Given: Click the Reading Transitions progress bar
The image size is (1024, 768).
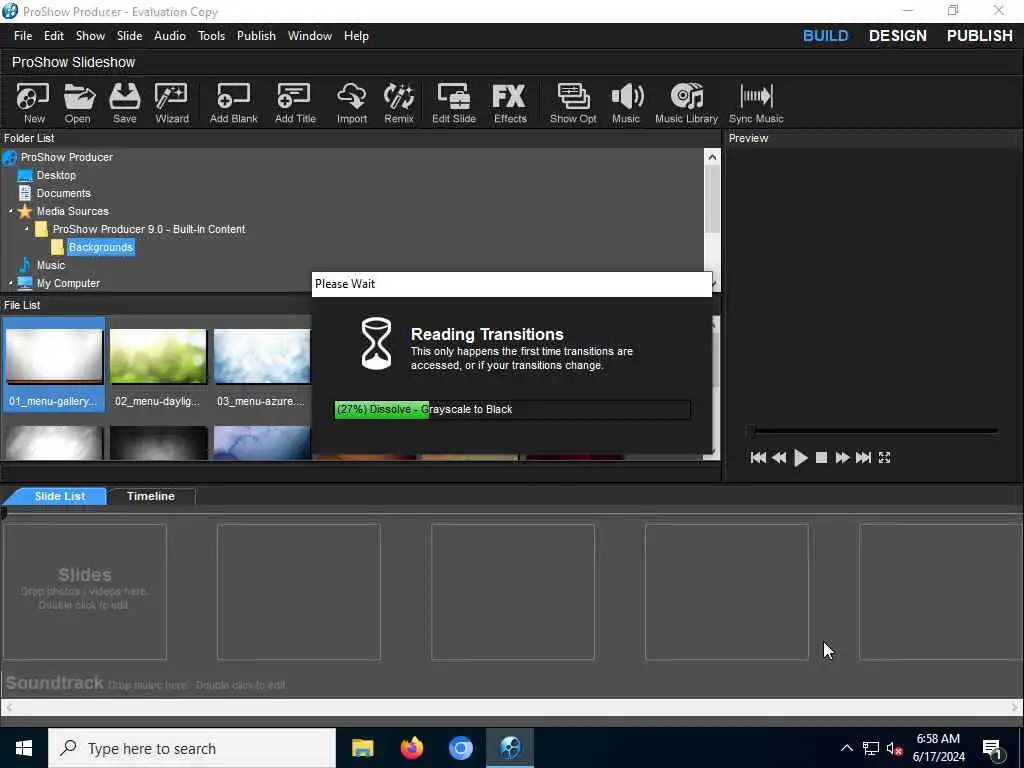Looking at the screenshot, I should coord(512,409).
